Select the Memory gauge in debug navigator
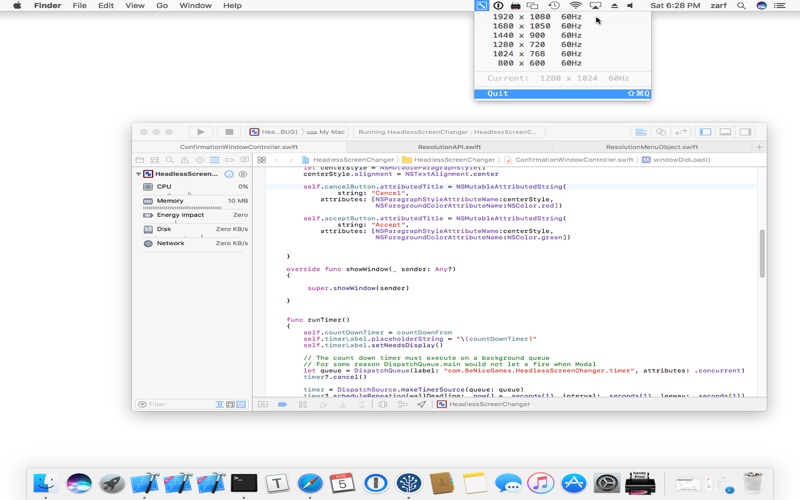Image resolution: width=800 pixels, height=500 pixels. (x=170, y=201)
